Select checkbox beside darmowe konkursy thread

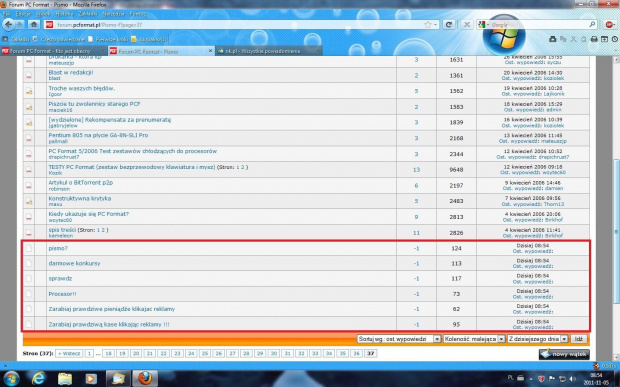[x=29, y=263]
